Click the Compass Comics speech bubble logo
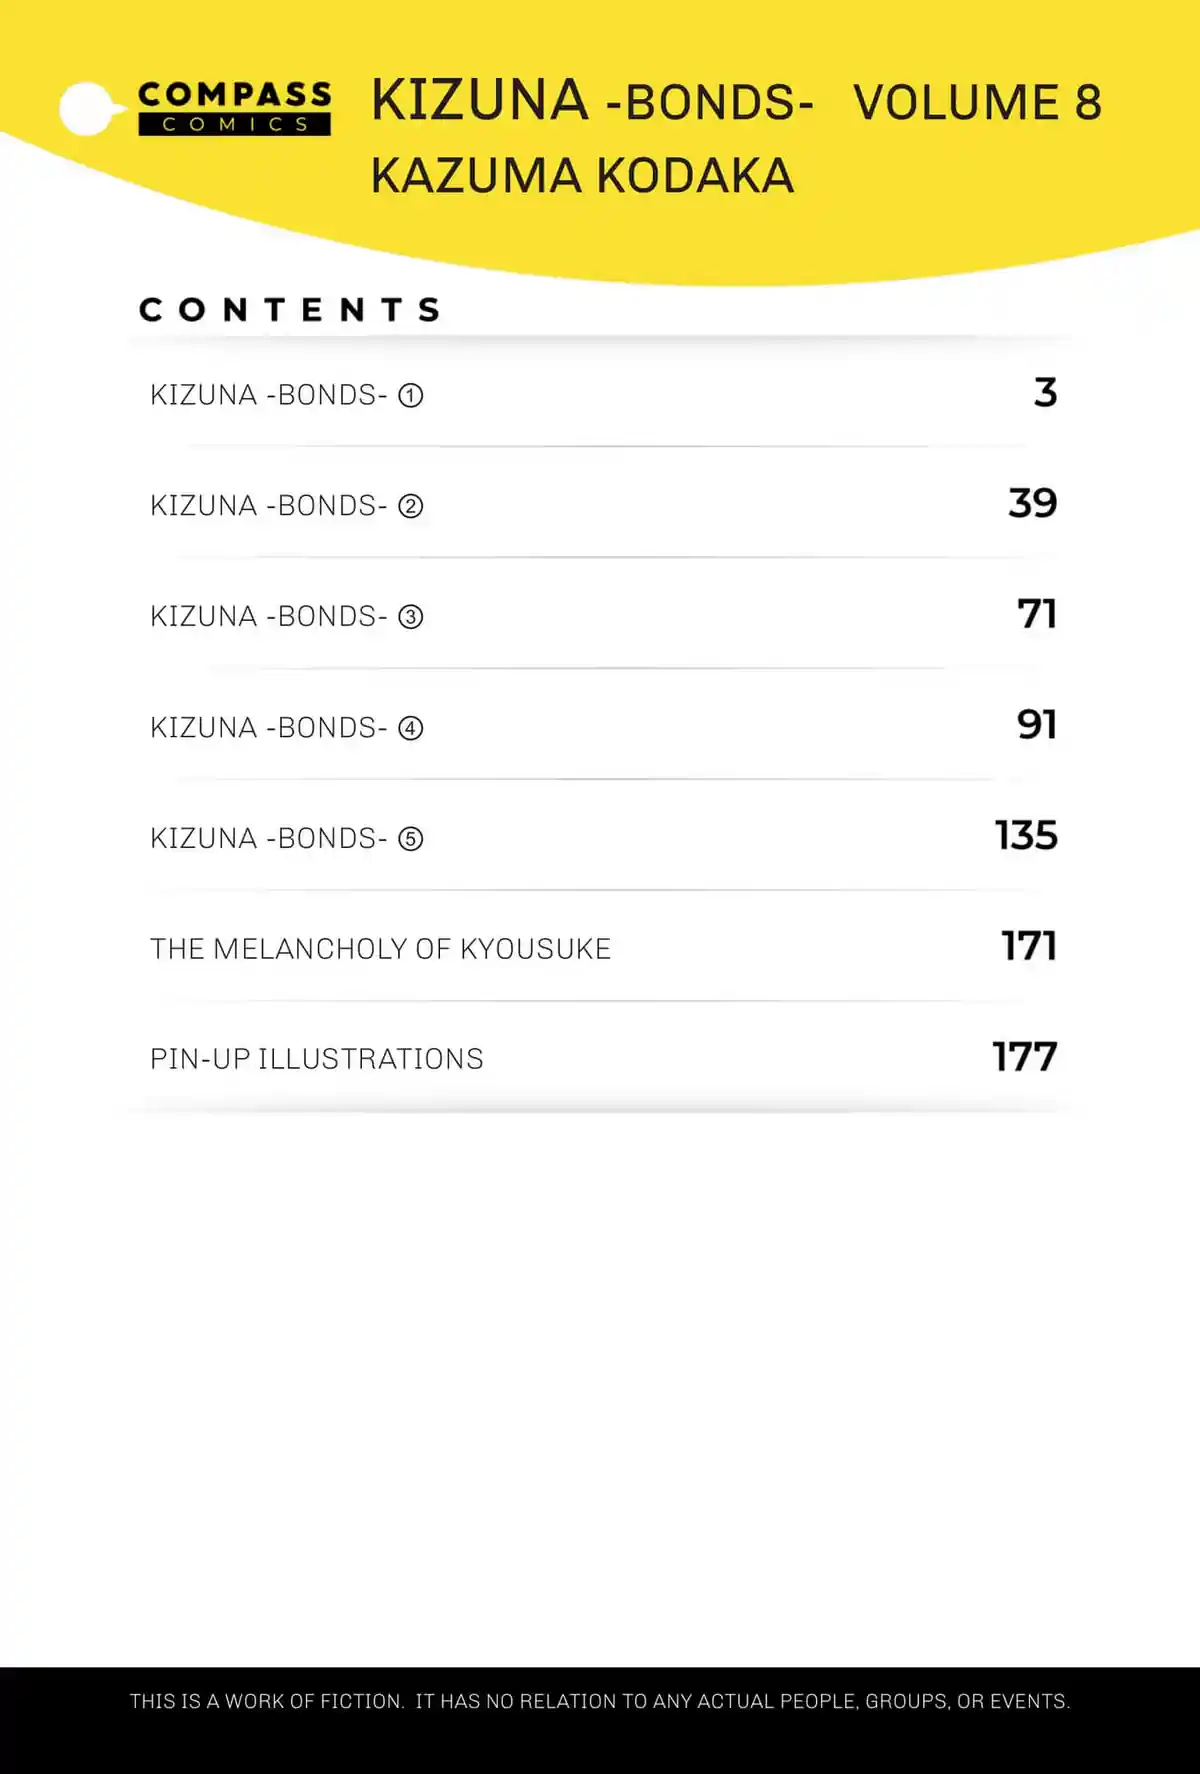The width and height of the screenshot is (1200, 1774). (90, 108)
